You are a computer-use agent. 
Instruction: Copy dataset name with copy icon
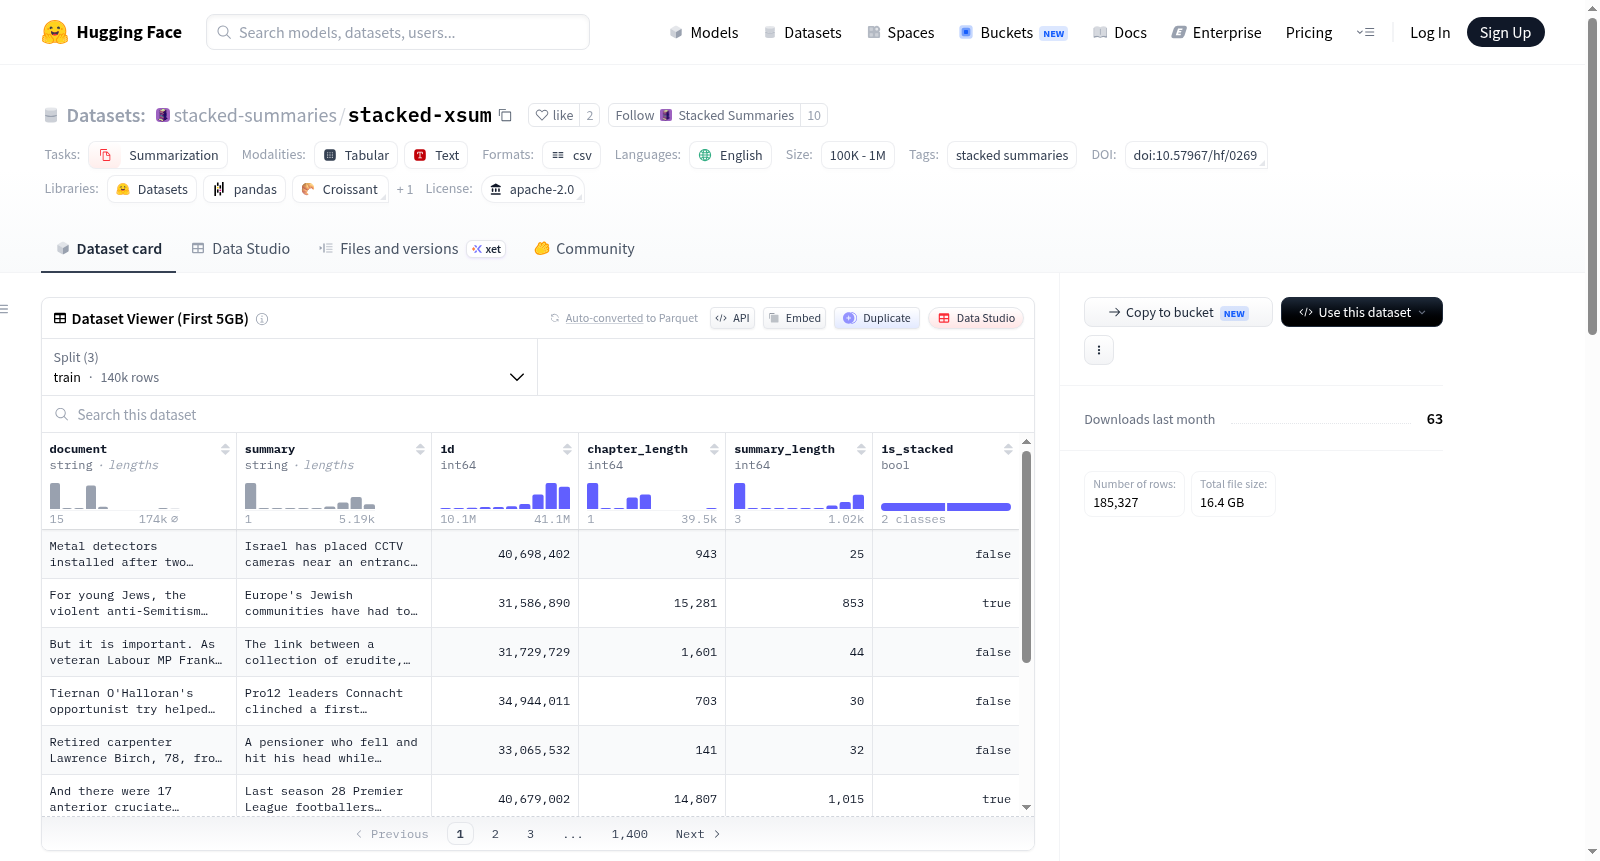click(x=506, y=115)
